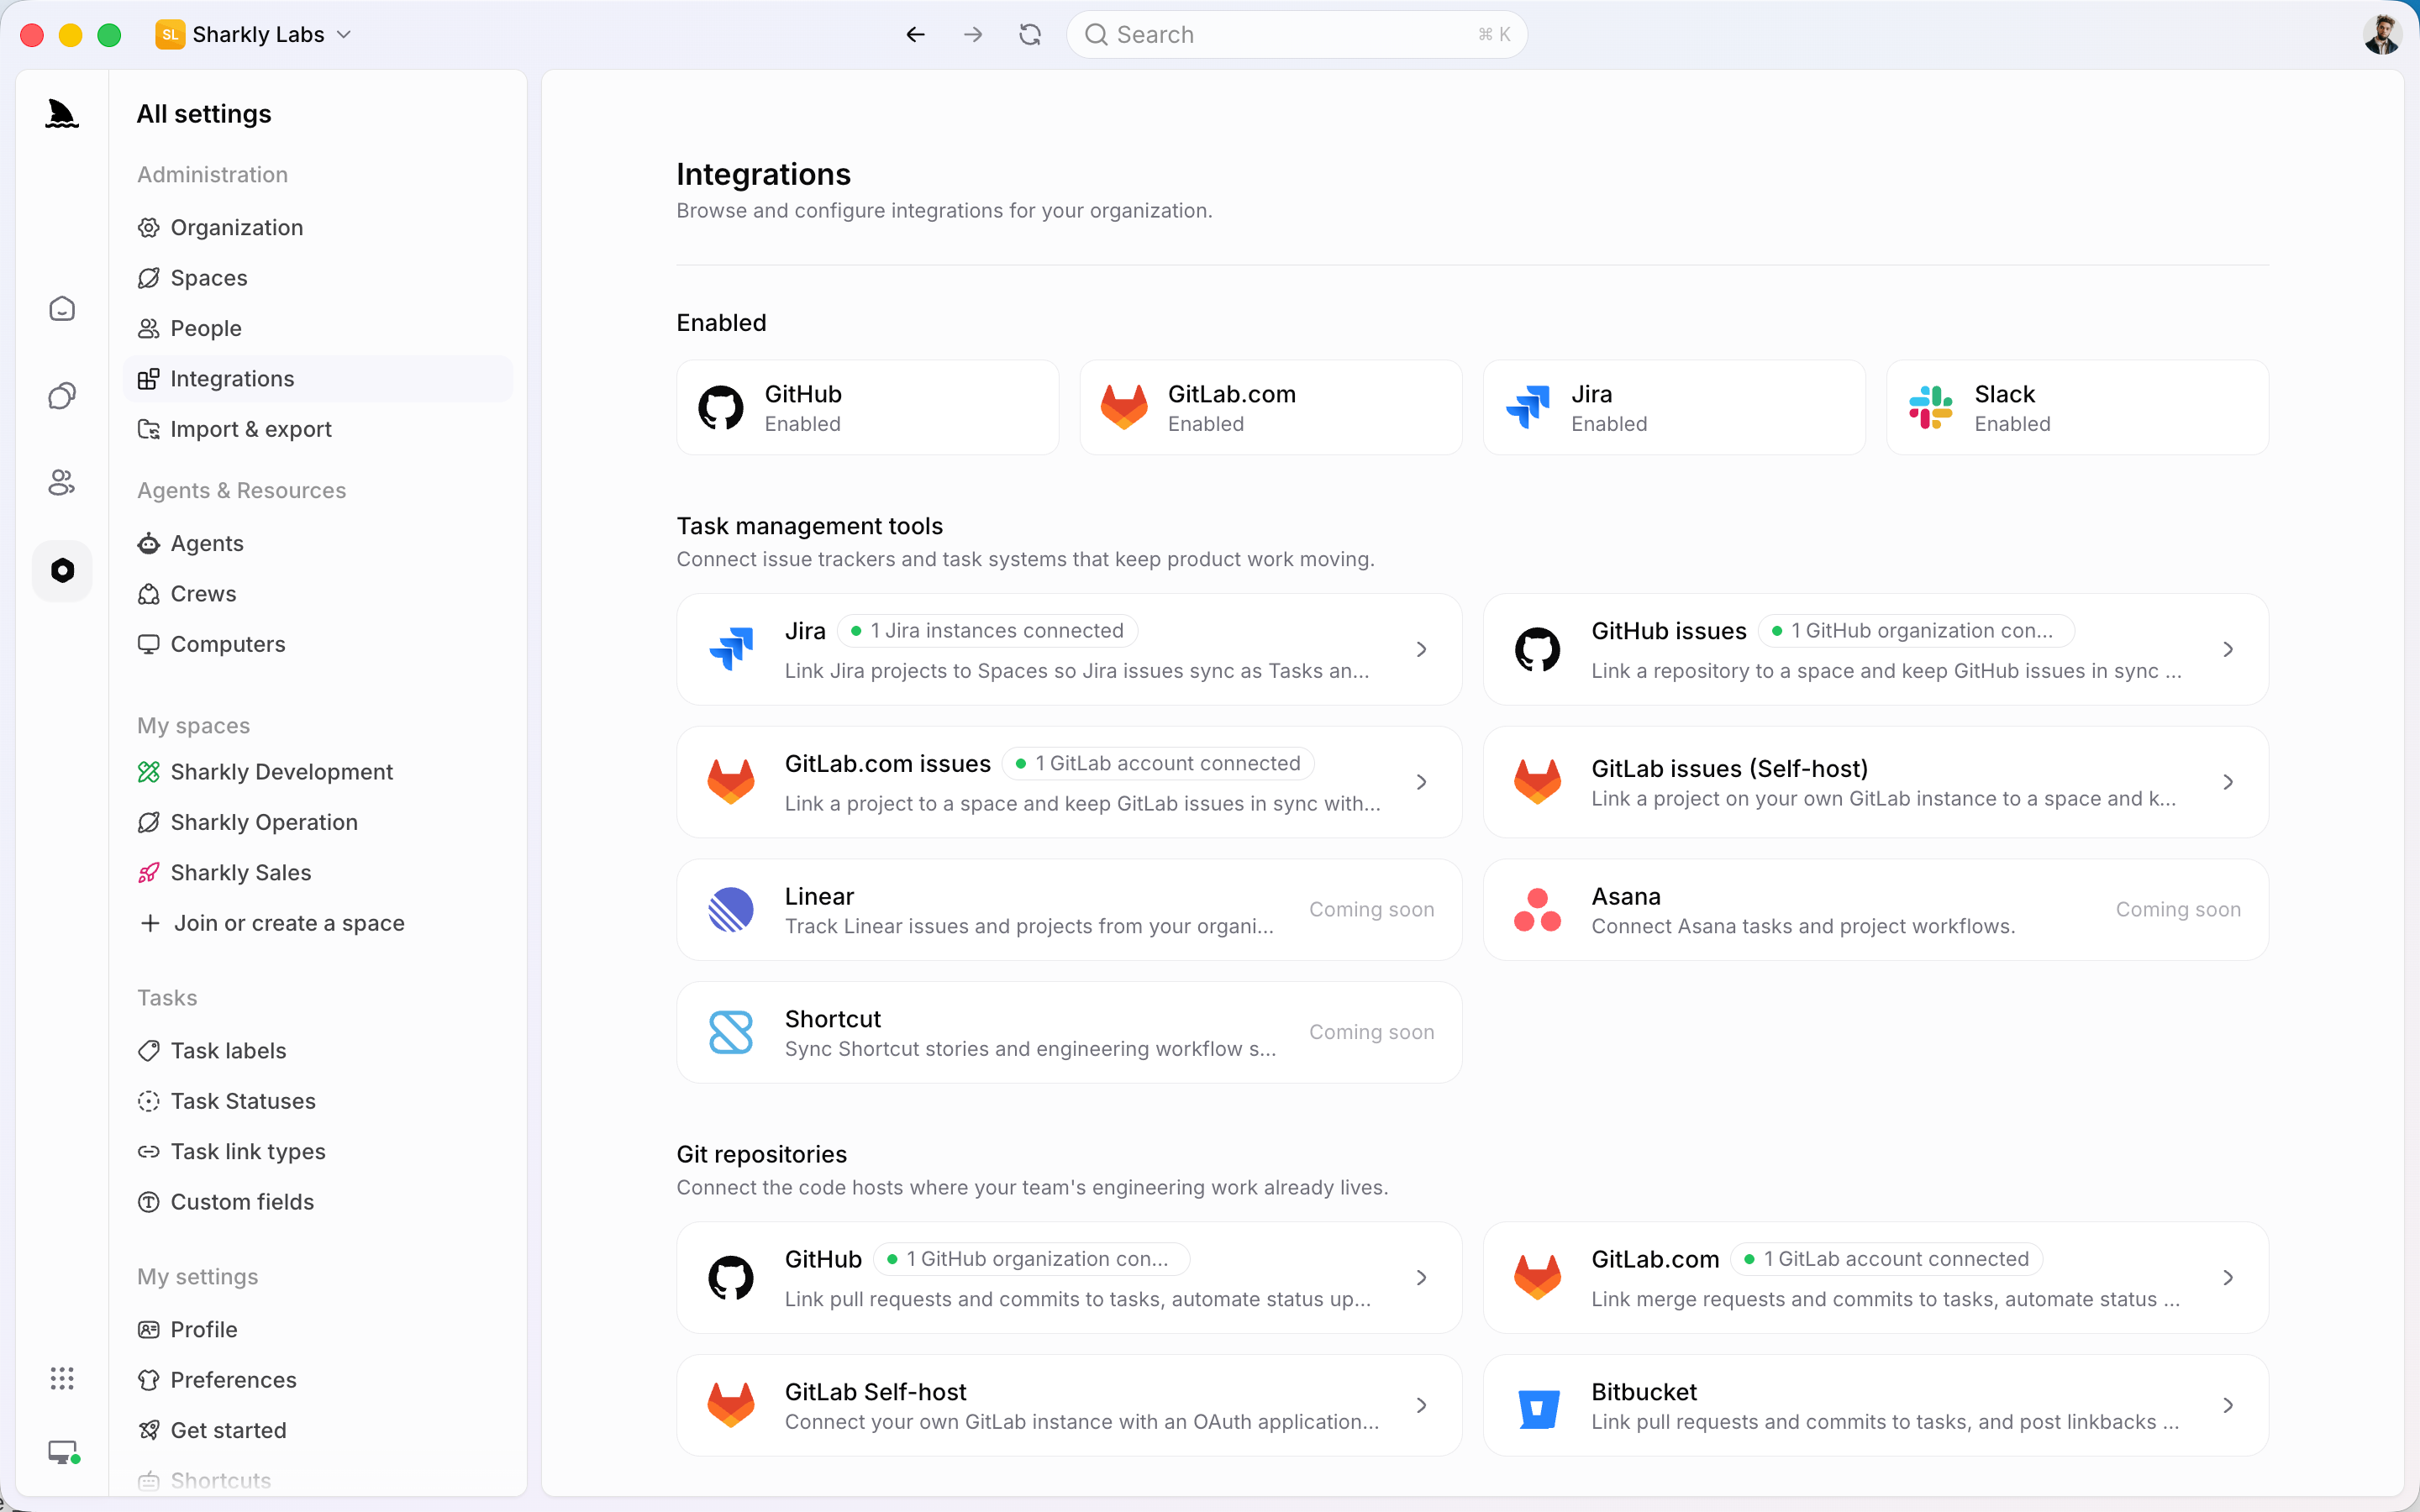Expand the GitLab issues (Self-host) chevron

coord(2228,782)
